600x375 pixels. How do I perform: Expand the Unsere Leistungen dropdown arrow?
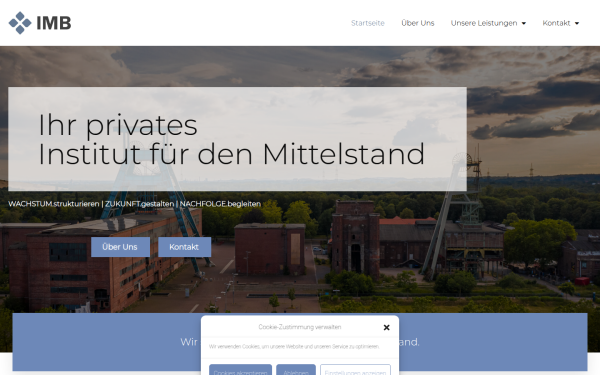coord(524,23)
